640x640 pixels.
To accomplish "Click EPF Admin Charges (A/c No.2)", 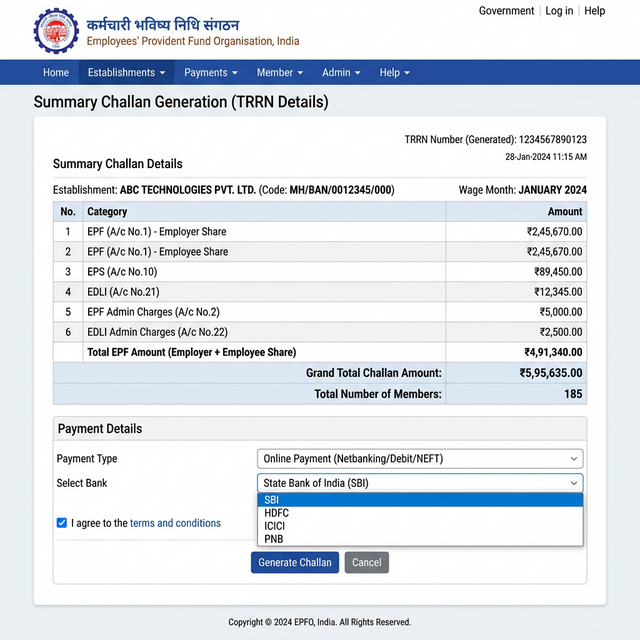I will click(153, 312).
